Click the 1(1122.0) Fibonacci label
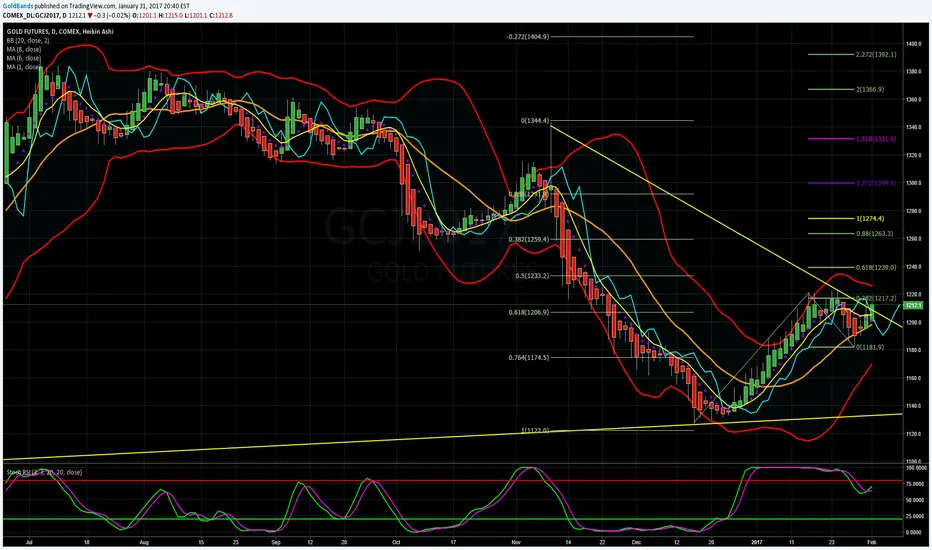Image resolution: width=932 pixels, height=550 pixels. point(535,430)
